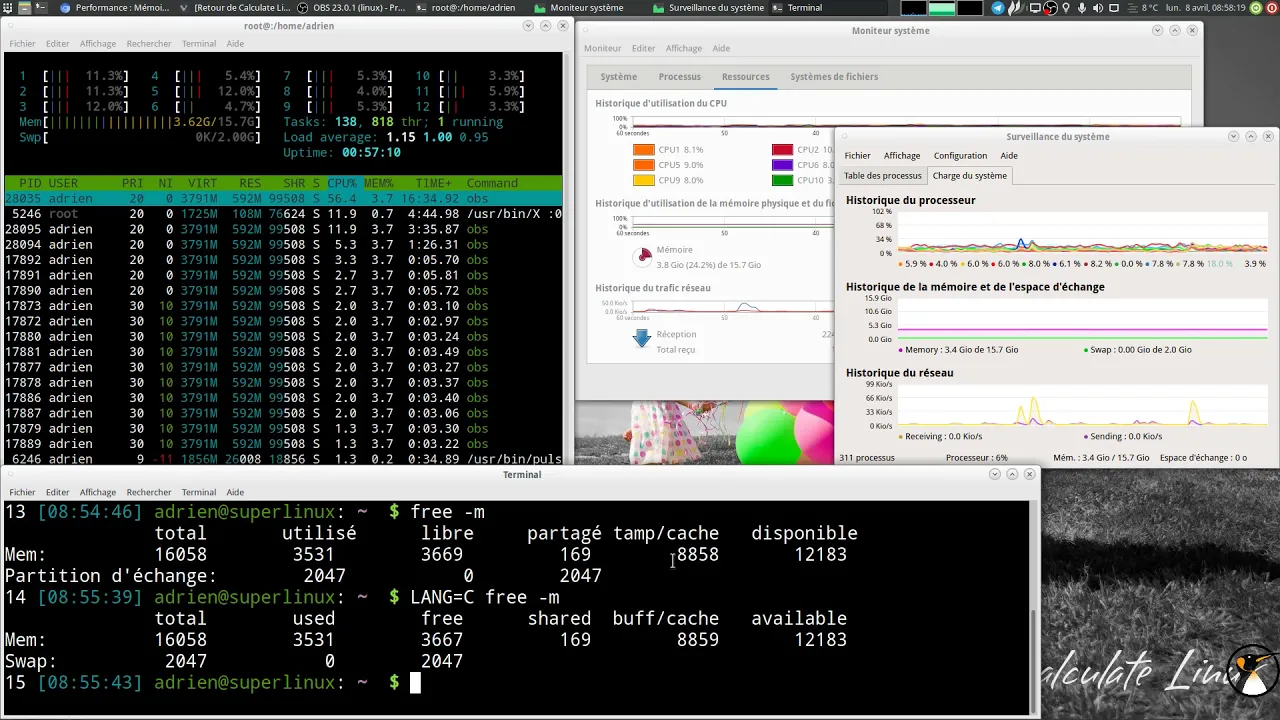Click 'Load average: 1.15 1.00 0.95' text
The width and height of the screenshot is (1280, 720).
386,137
